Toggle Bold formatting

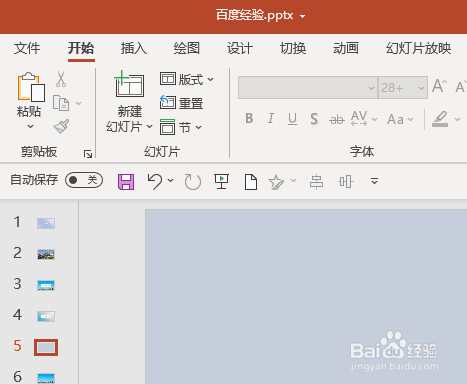click(249, 118)
